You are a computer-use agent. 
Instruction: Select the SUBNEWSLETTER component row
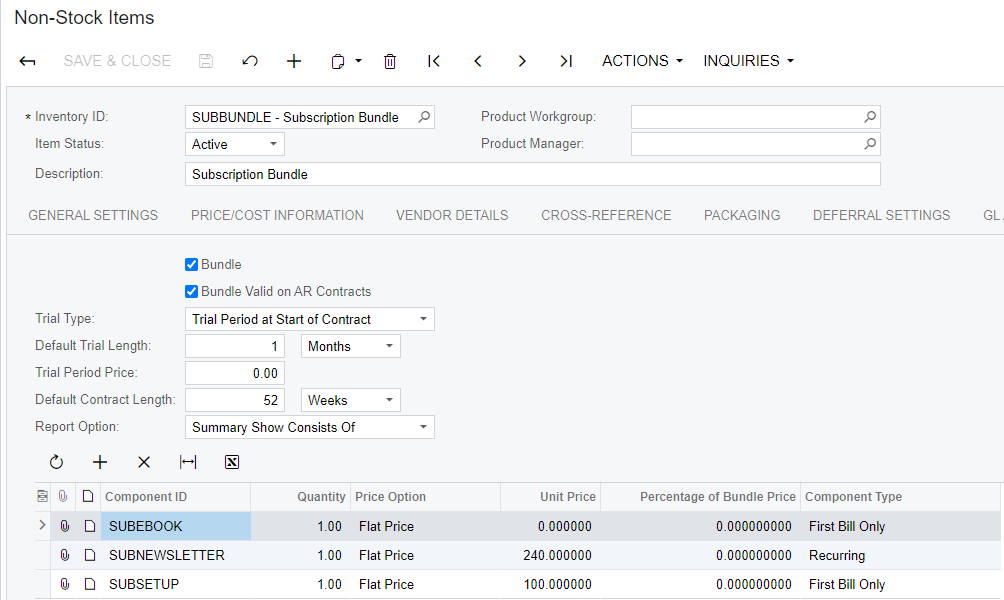pos(519,555)
